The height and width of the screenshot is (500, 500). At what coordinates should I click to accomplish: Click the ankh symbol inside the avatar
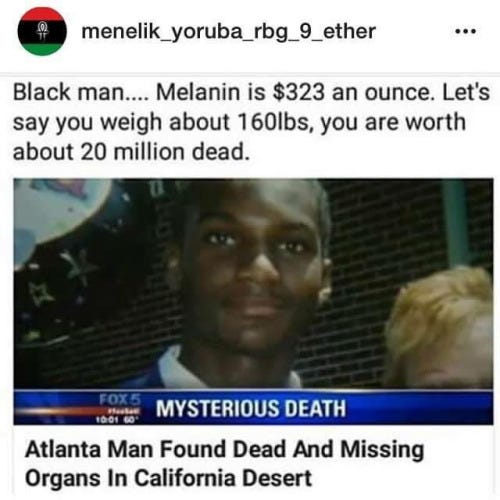pyautogui.click(x=42, y=30)
